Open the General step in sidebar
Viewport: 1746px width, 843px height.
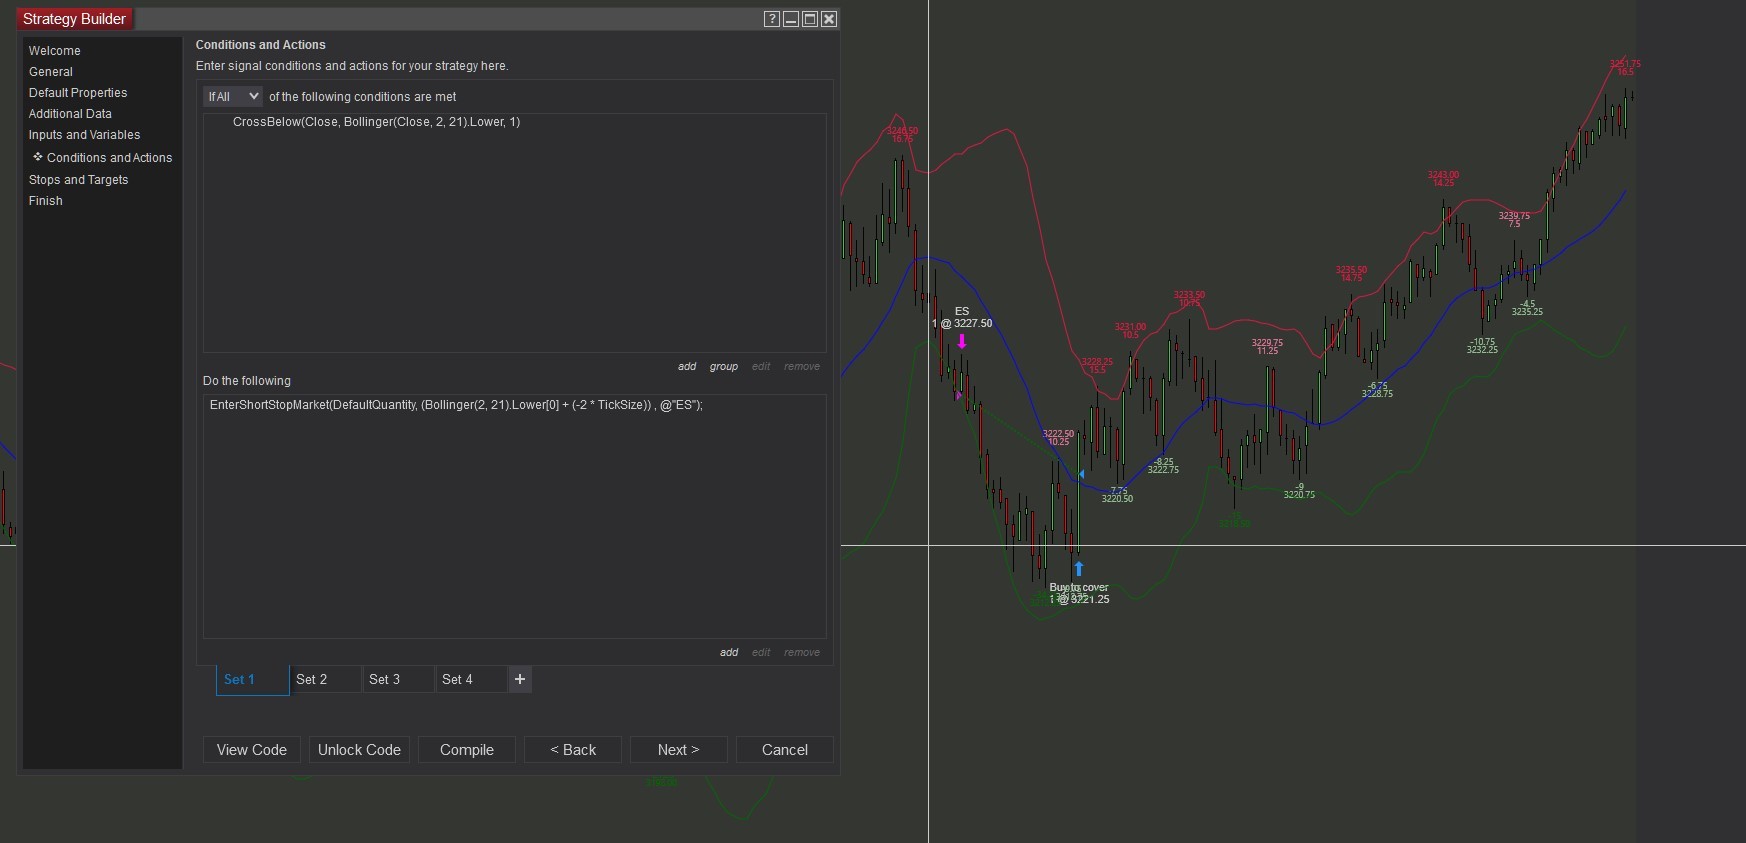click(51, 72)
